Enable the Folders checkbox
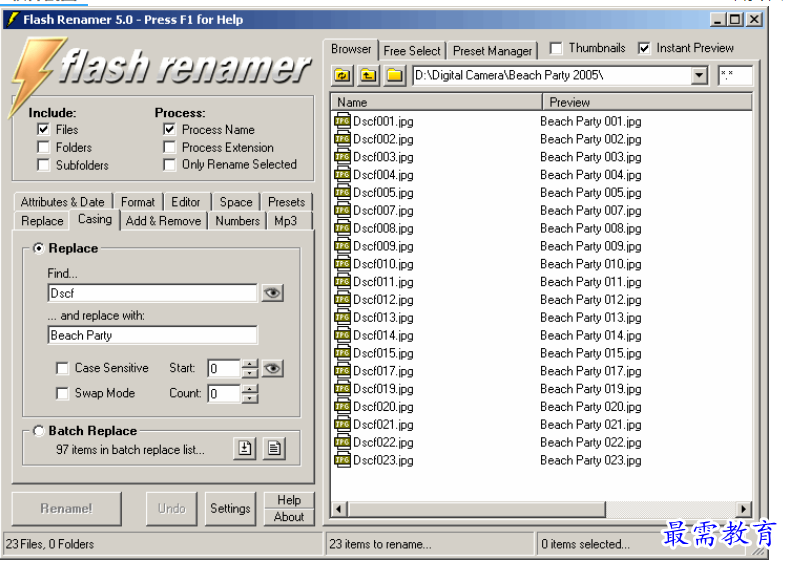Image resolution: width=785 pixels, height=565 pixels. click(44, 148)
